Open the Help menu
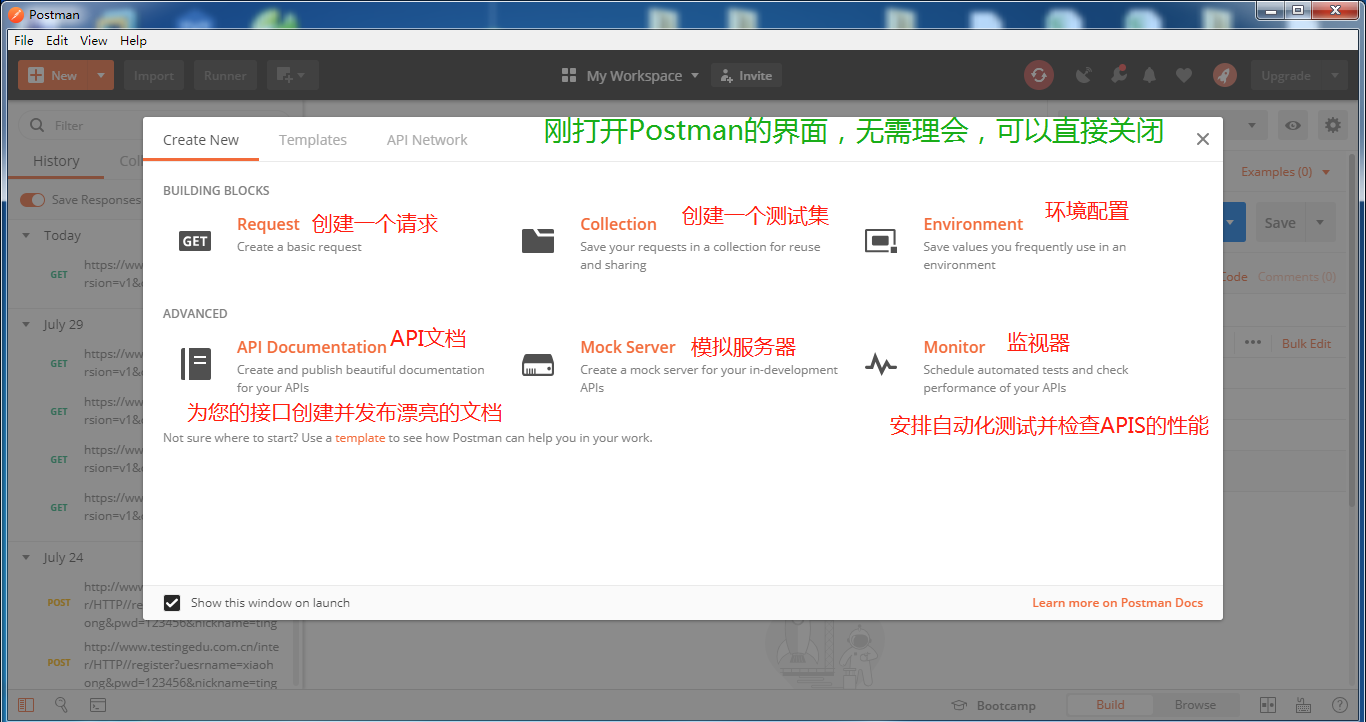Image resolution: width=1366 pixels, height=722 pixels. point(133,41)
